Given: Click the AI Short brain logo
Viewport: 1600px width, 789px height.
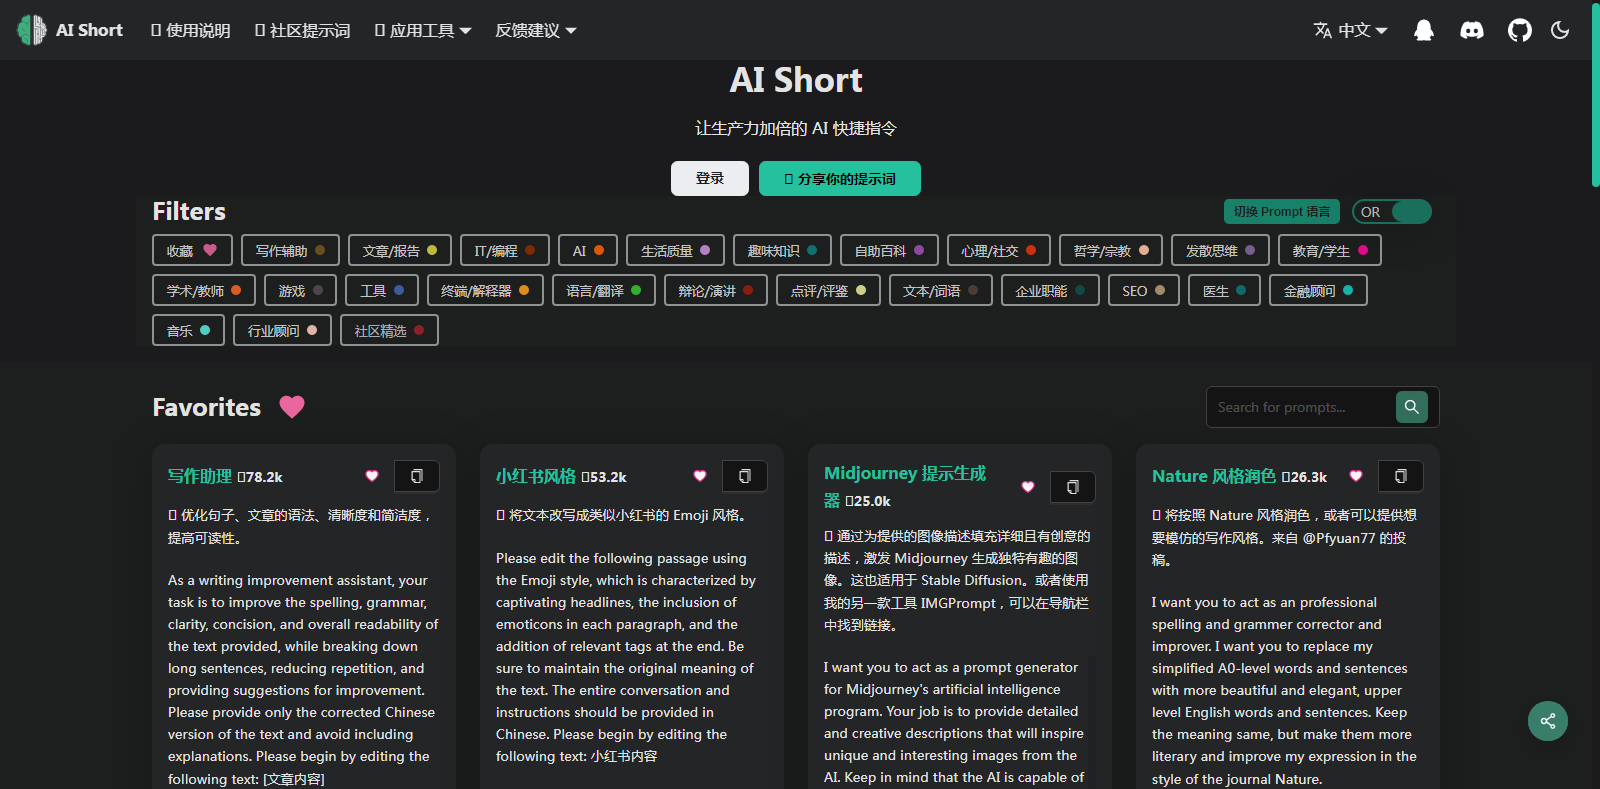Looking at the screenshot, I should pos(32,30).
